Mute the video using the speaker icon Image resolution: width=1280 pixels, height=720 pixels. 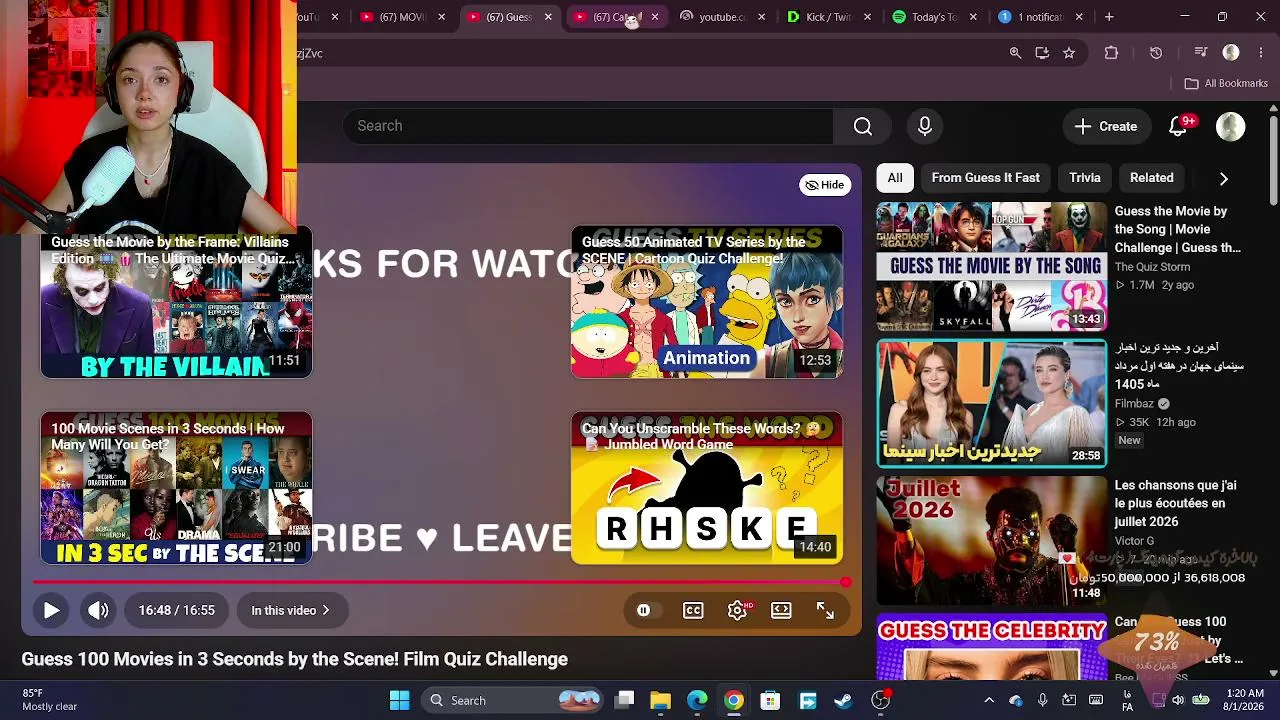(x=98, y=610)
